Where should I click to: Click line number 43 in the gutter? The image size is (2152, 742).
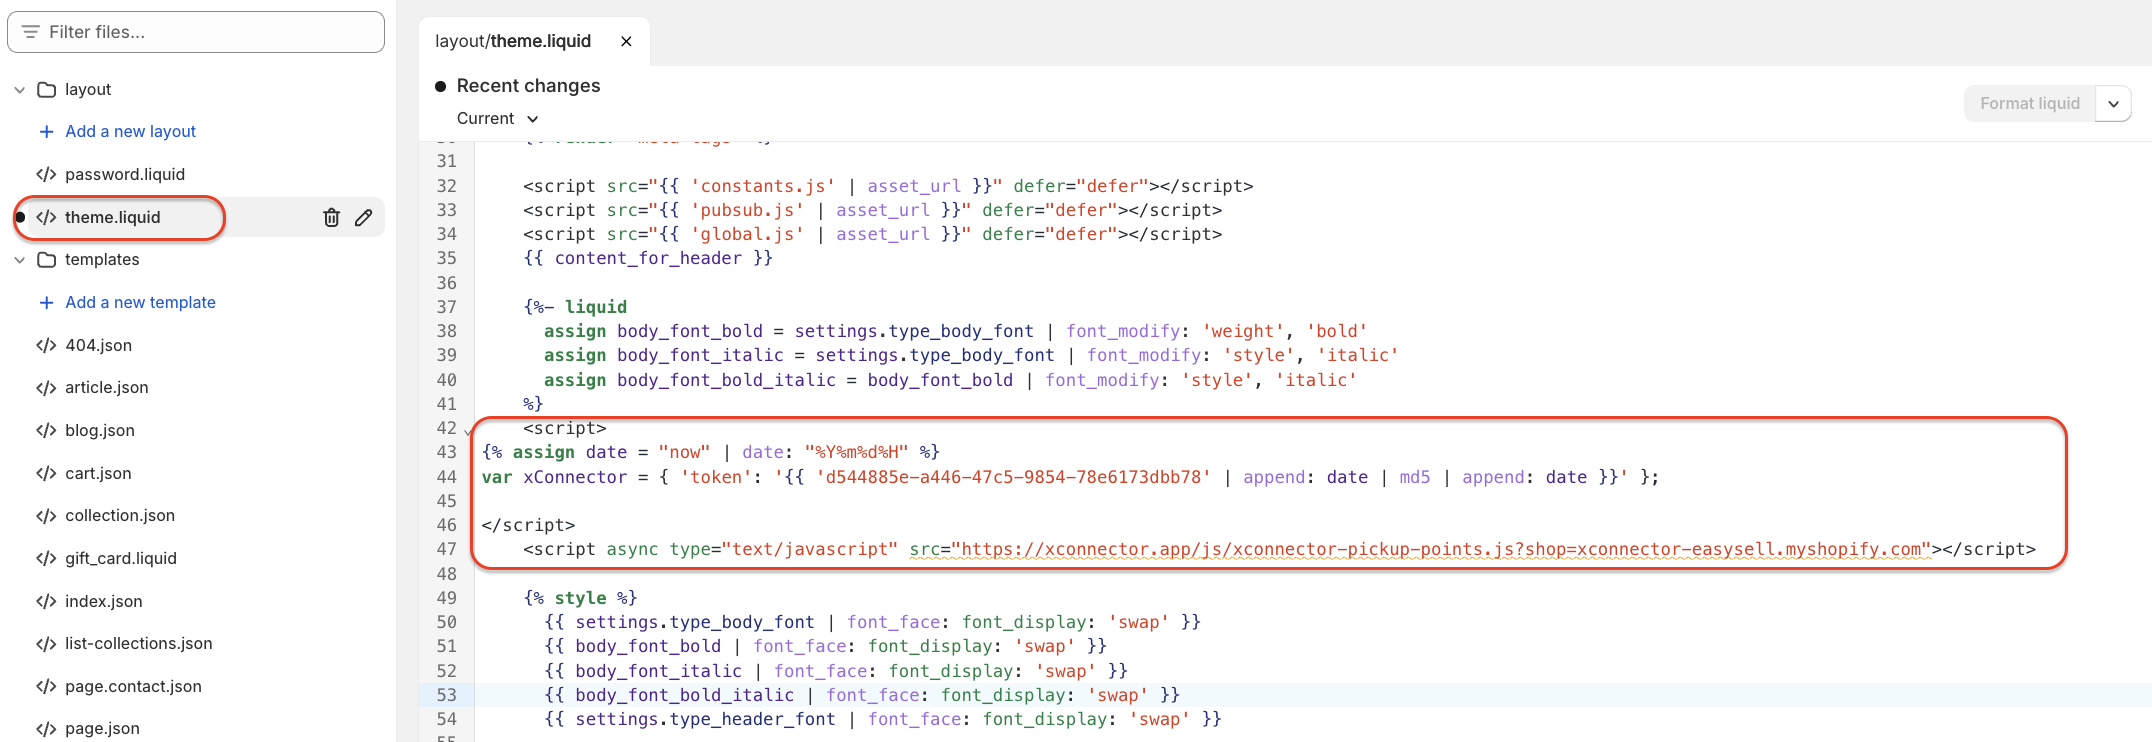click(x=446, y=452)
